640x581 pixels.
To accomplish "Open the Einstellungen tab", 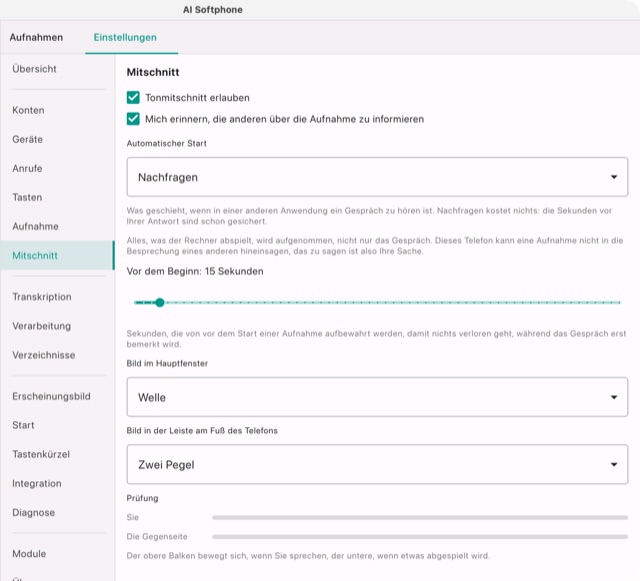I will (125, 38).
